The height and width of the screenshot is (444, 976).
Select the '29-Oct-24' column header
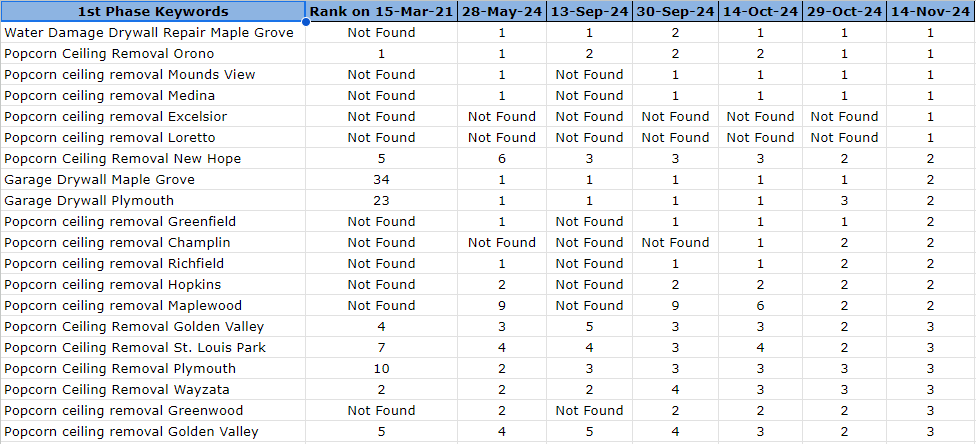pos(844,11)
